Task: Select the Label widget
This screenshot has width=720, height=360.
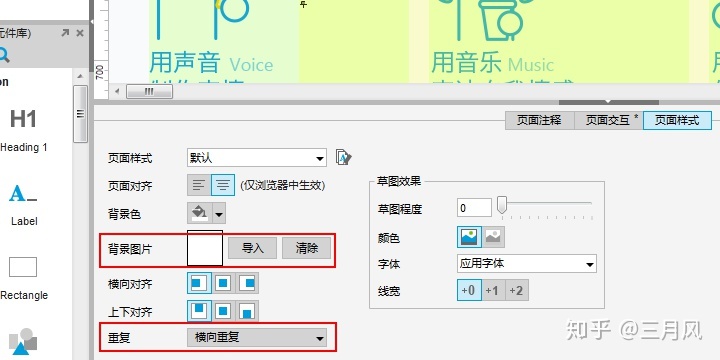Action: (23, 205)
